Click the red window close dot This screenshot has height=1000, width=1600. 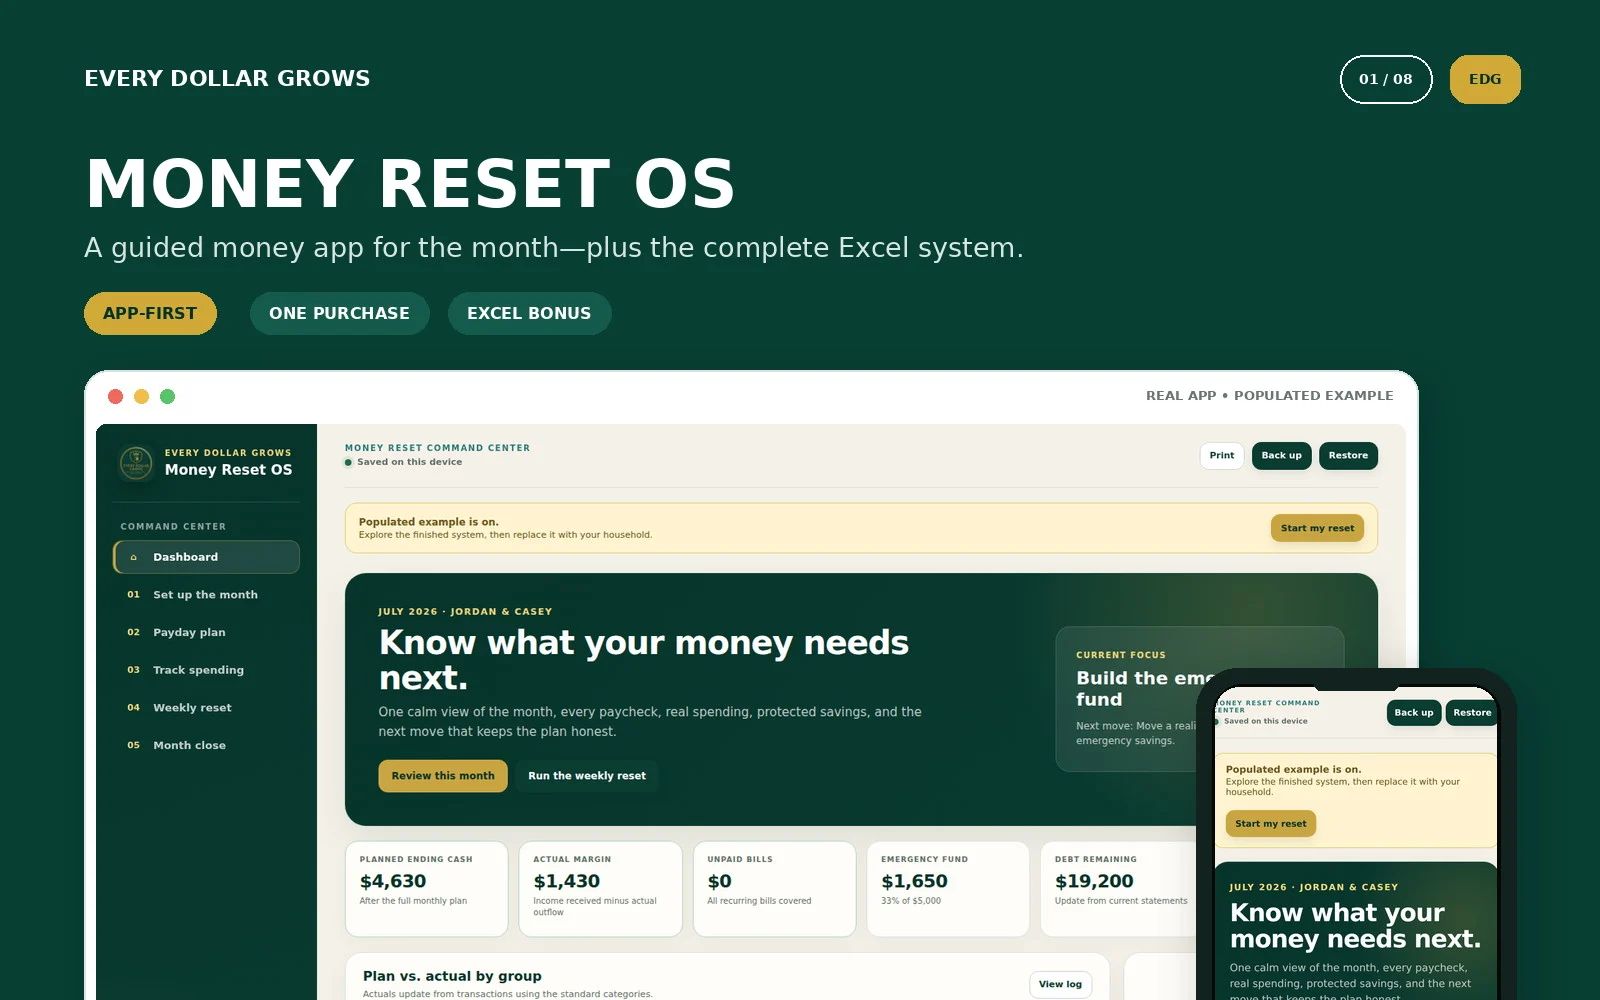[115, 397]
